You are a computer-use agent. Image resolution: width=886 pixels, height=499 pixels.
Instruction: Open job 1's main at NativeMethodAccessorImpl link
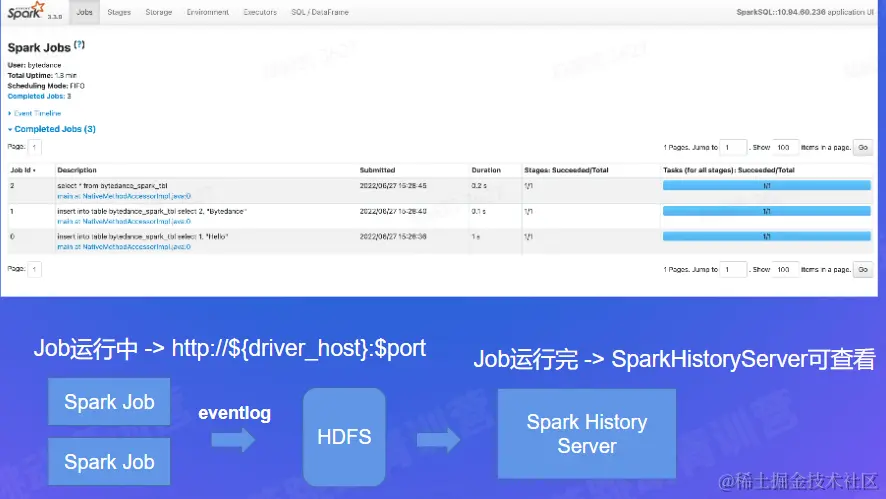[x=124, y=222]
